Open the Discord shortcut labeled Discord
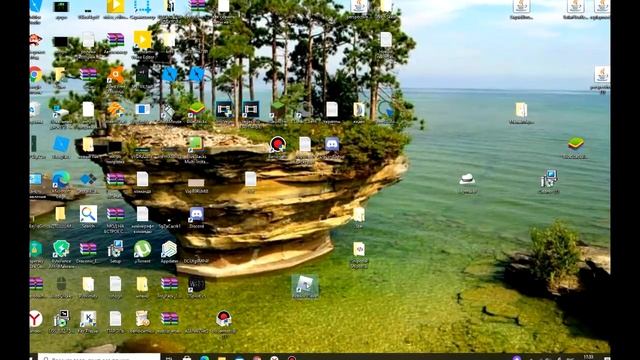This screenshot has width=640, height=360. coord(196,214)
